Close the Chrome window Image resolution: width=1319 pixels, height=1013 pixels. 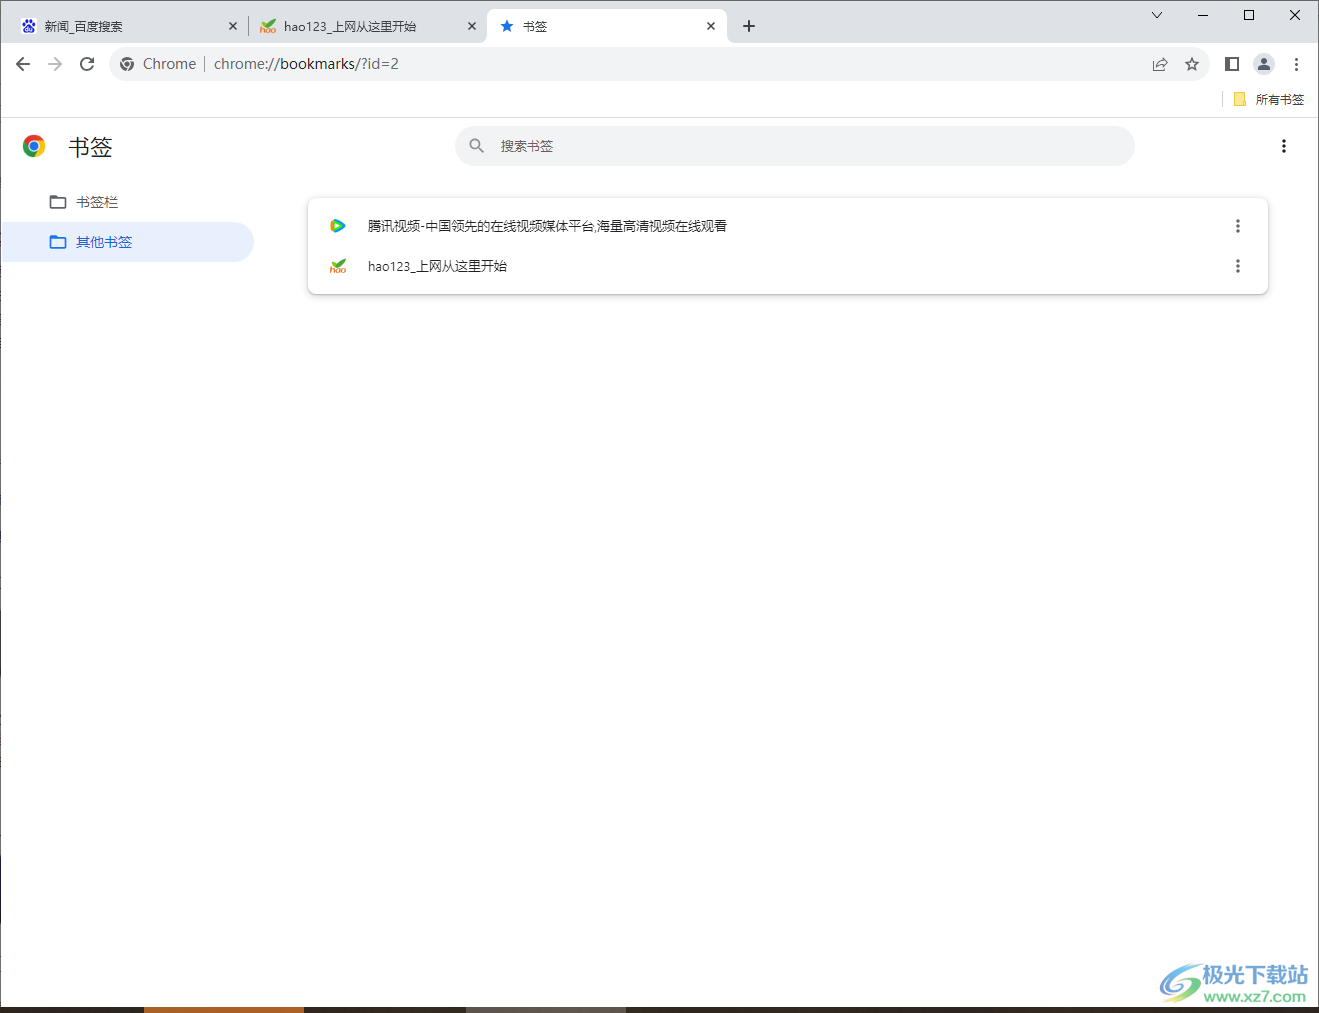coord(1295,15)
